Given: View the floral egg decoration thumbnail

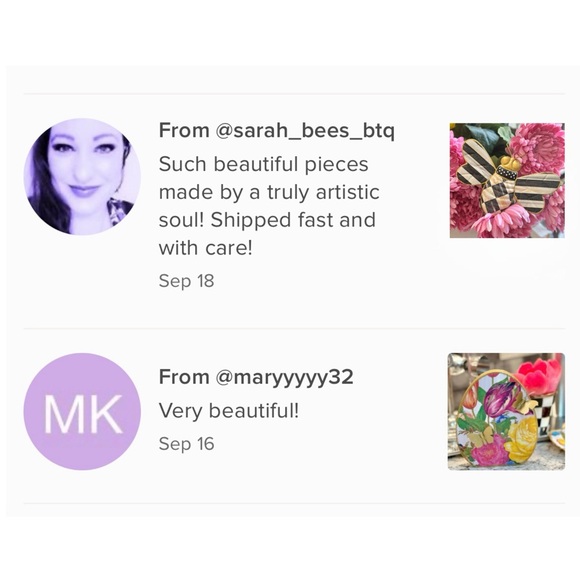Looking at the screenshot, I should [x=506, y=411].
